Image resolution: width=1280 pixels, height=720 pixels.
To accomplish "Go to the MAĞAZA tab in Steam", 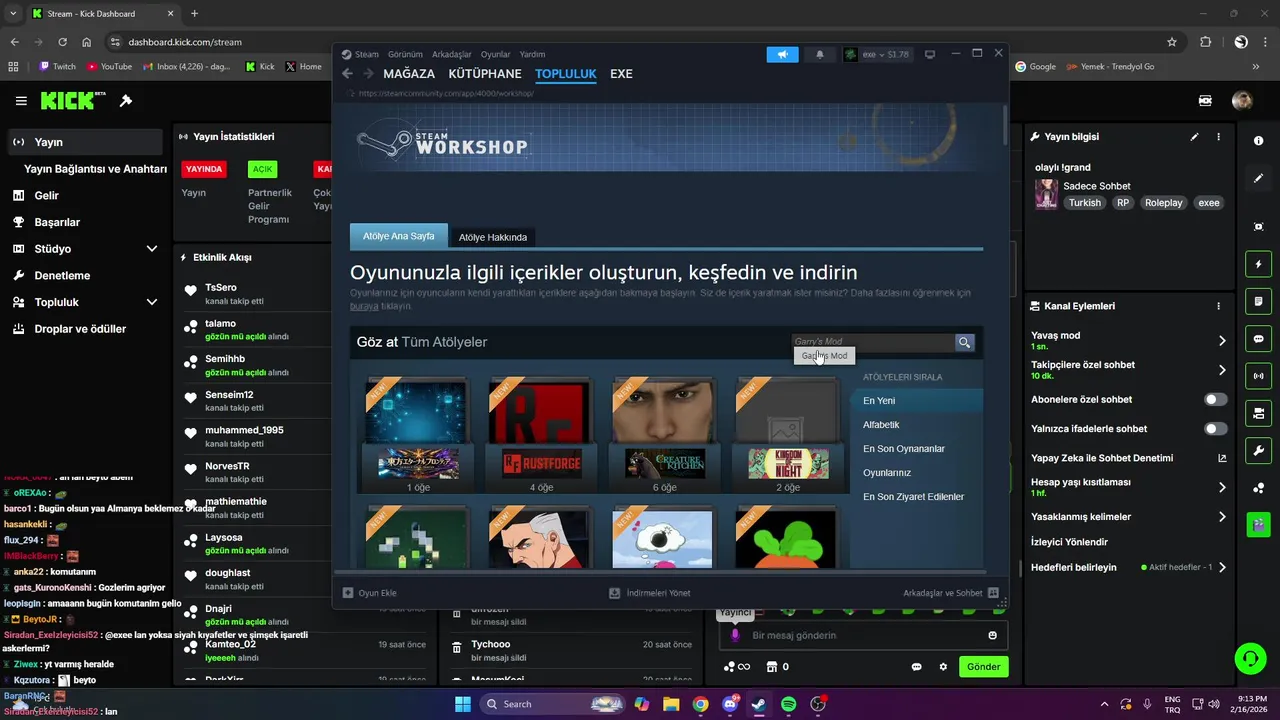I will 409,74.
